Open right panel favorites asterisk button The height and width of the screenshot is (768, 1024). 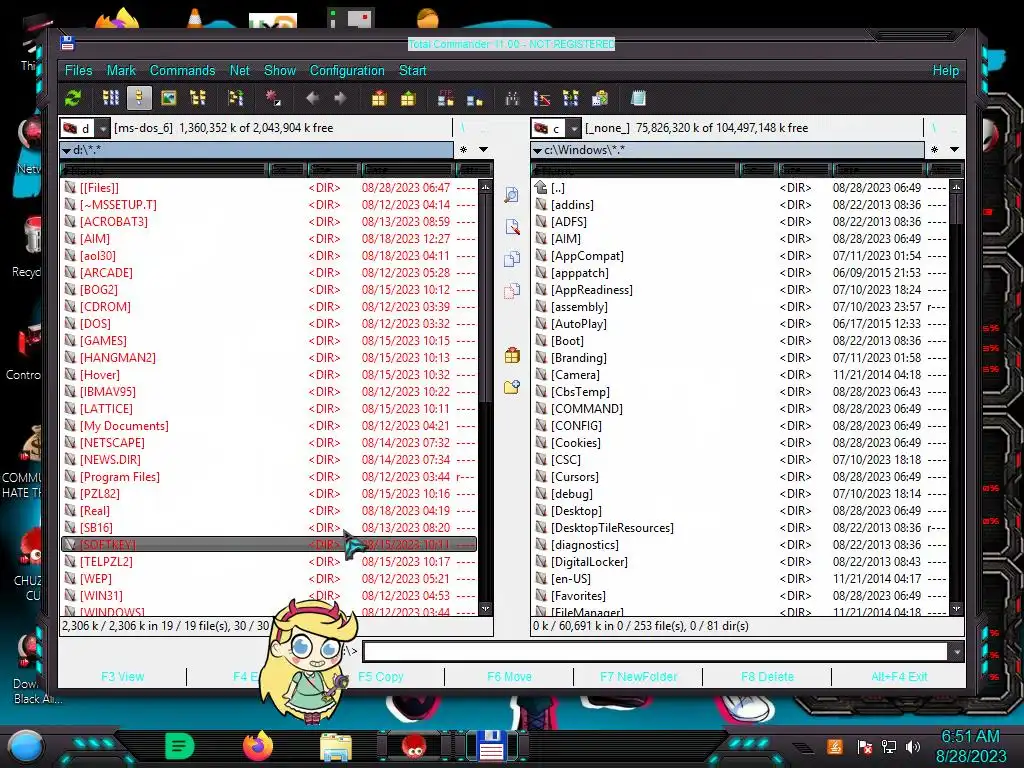click(935, 150)
